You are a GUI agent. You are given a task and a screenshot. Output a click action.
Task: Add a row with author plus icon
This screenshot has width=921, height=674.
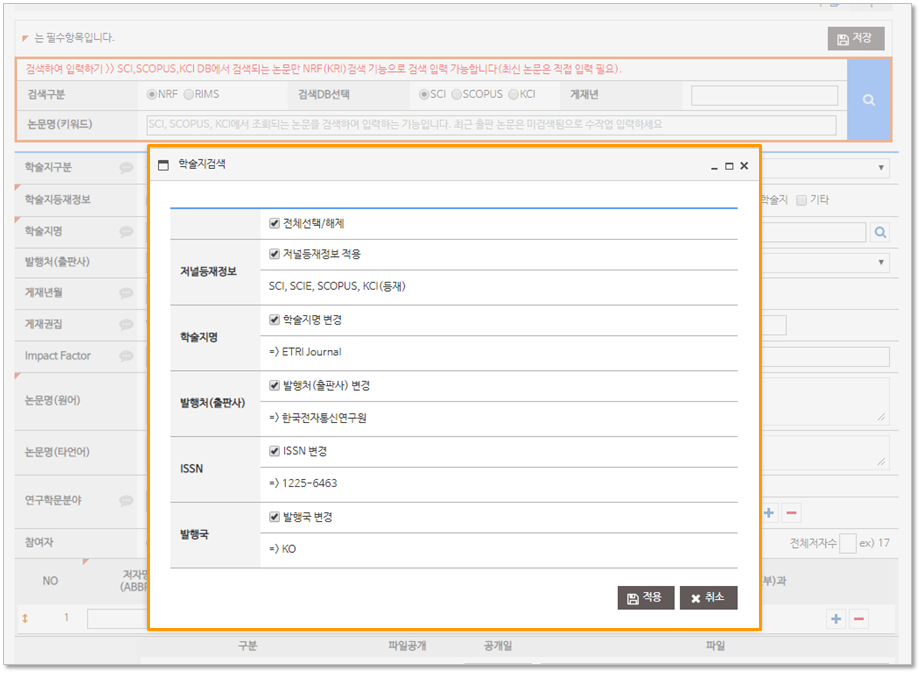pos(836,619)
